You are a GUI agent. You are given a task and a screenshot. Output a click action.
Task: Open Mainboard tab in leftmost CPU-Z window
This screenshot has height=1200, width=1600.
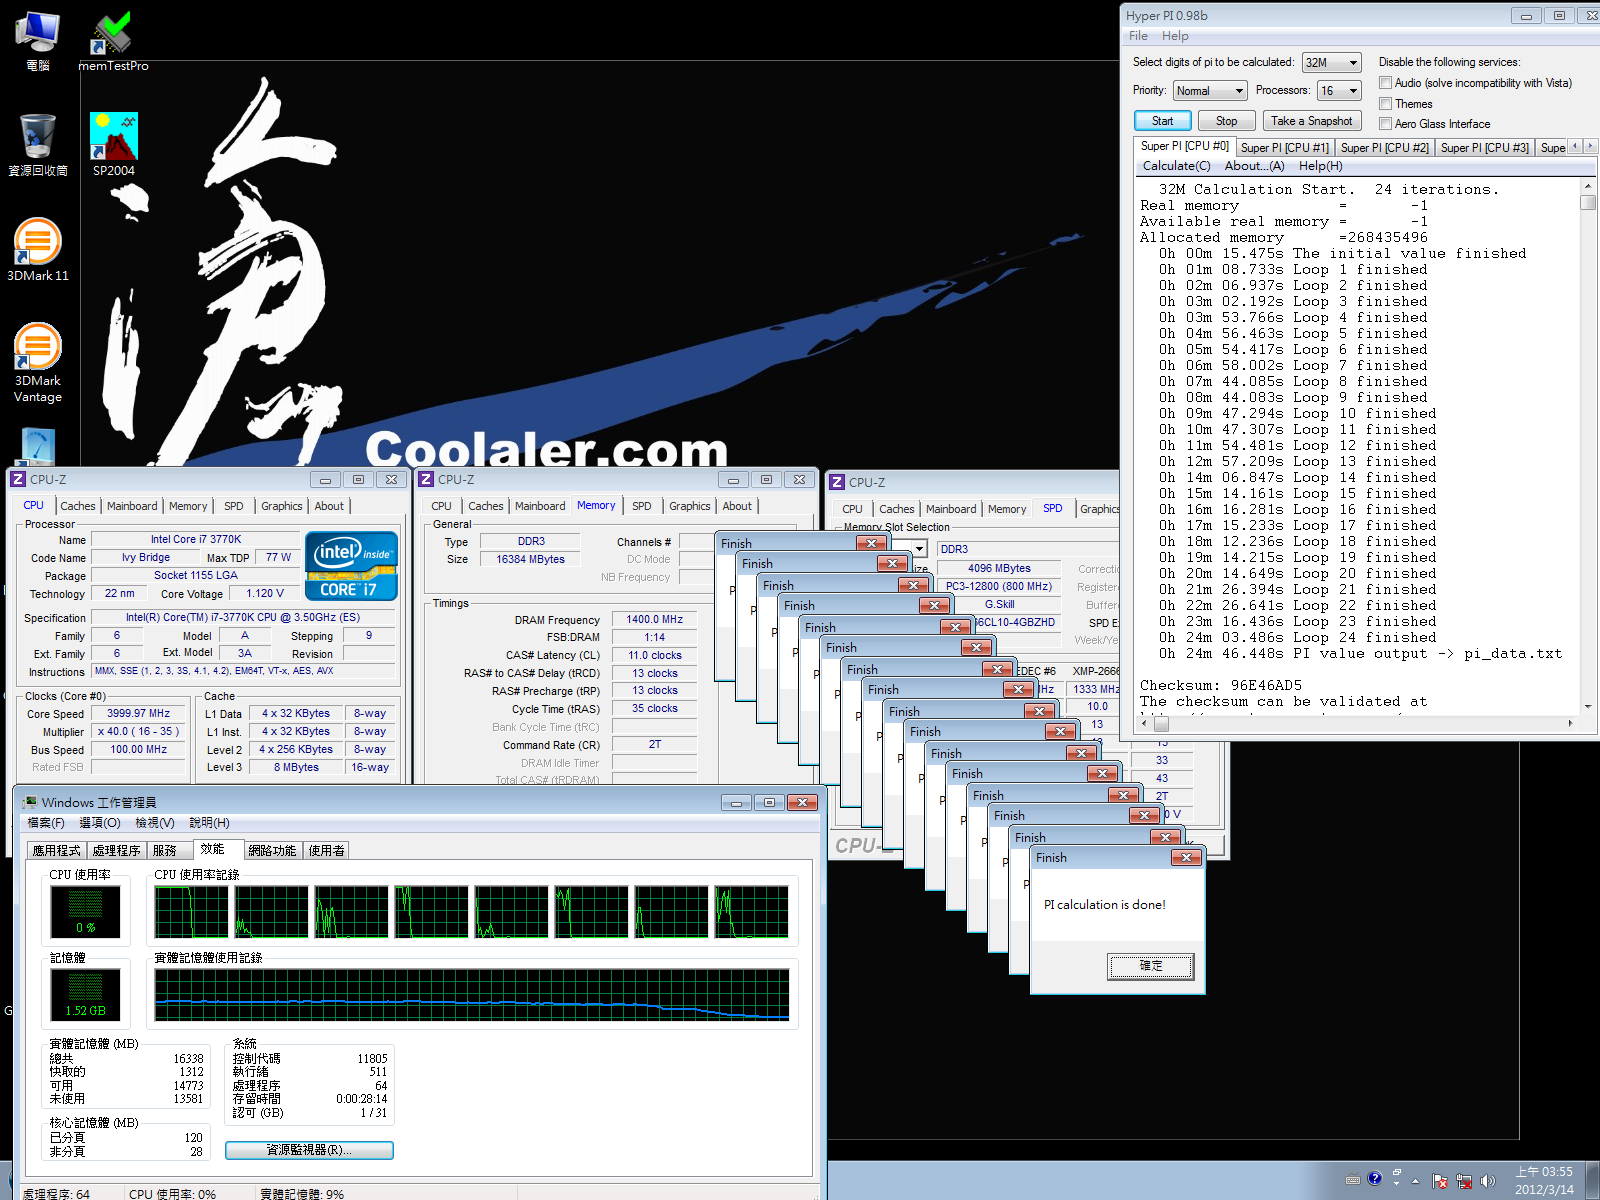(132, 506)
